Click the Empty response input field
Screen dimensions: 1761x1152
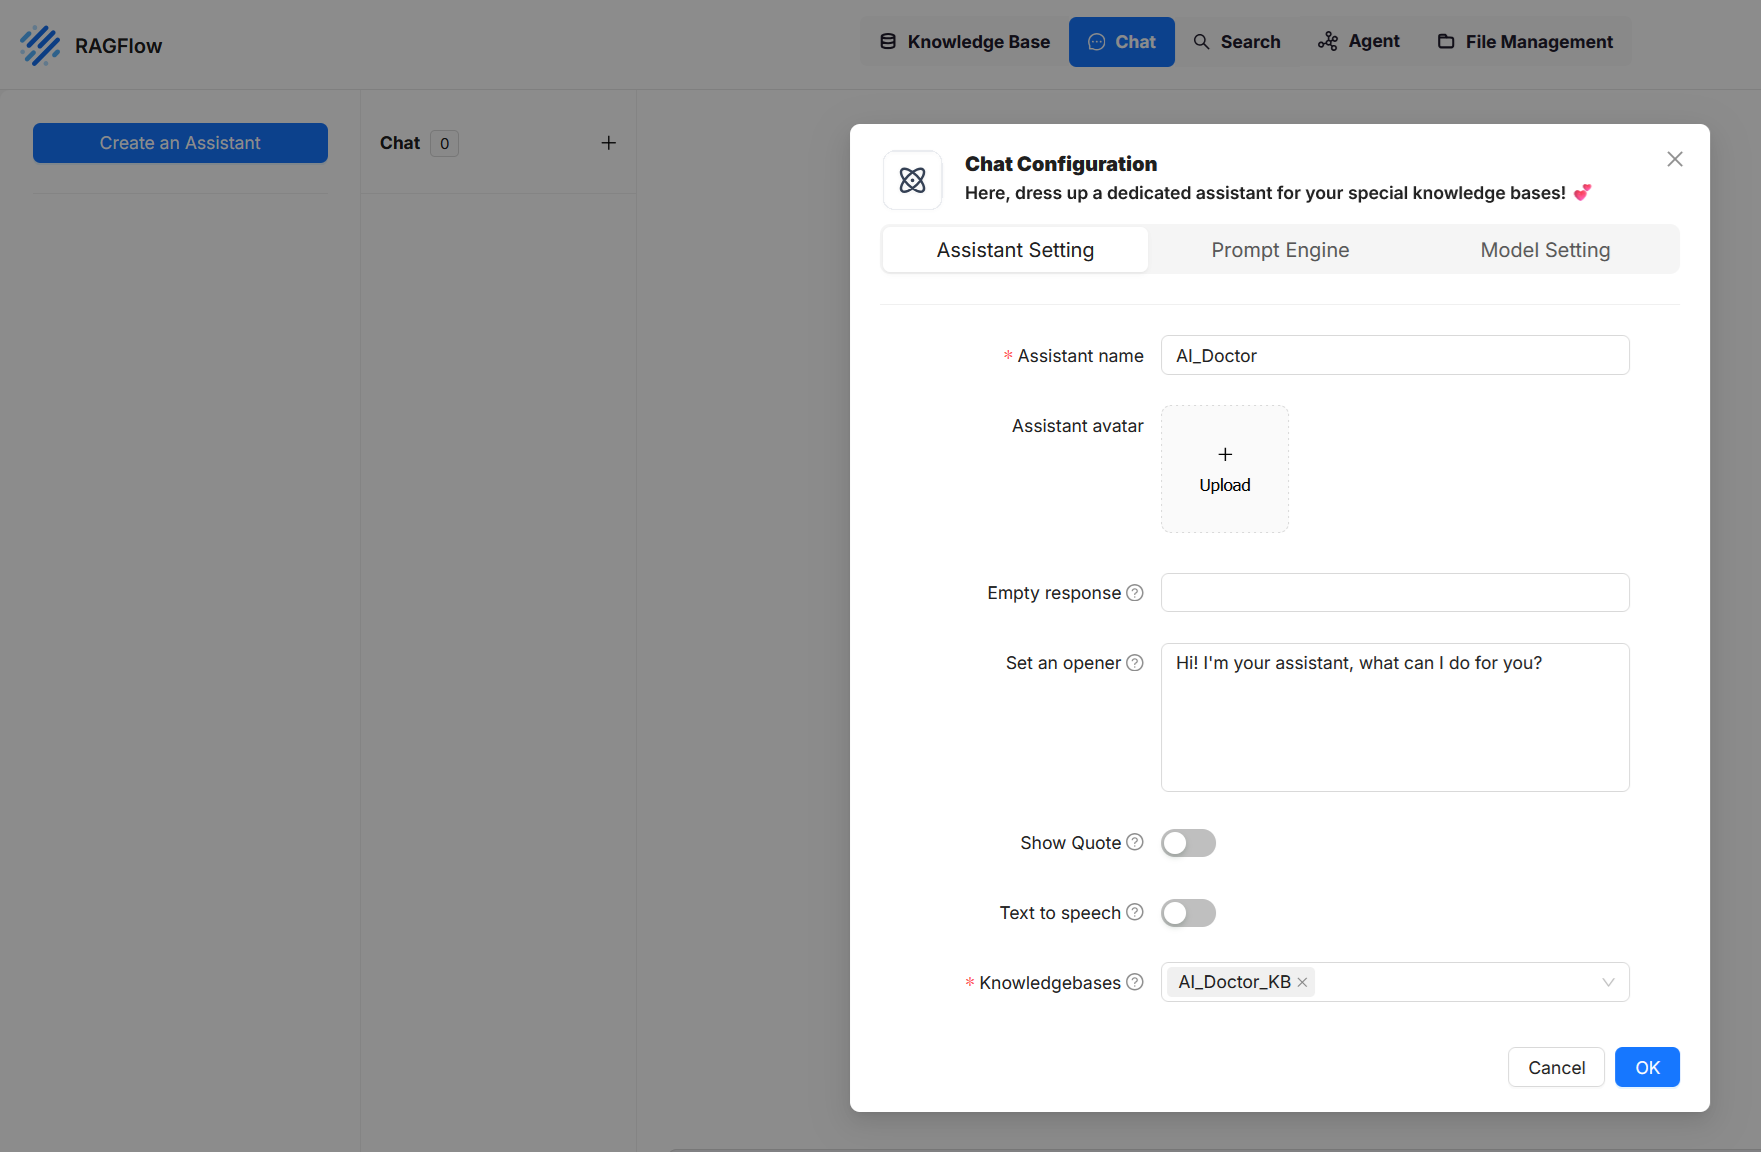[1395, 593]
